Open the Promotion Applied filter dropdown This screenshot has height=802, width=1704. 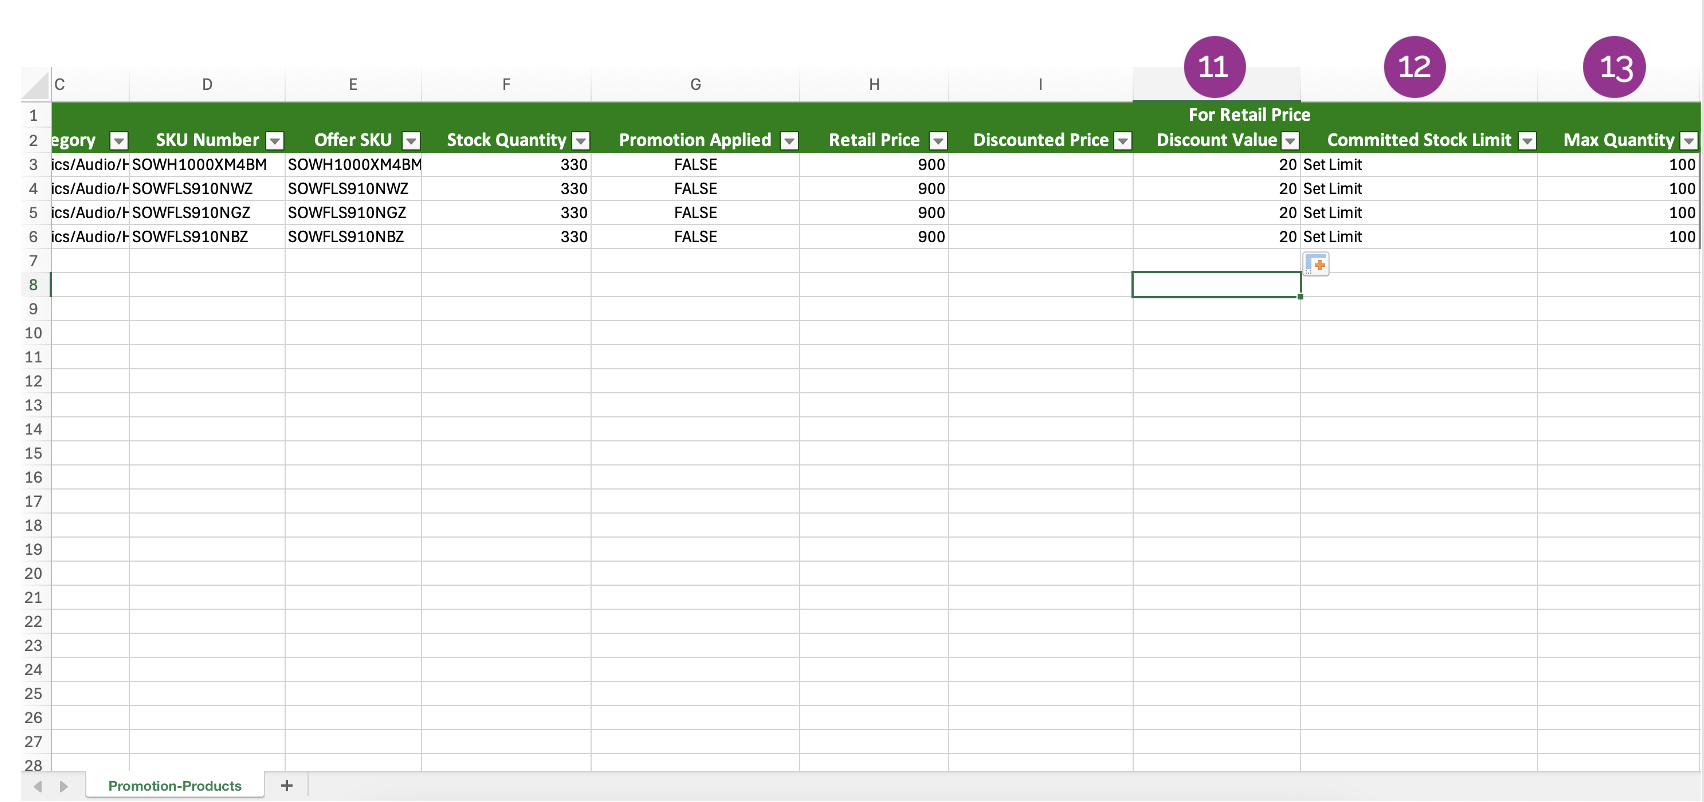[x=789, y=141]
